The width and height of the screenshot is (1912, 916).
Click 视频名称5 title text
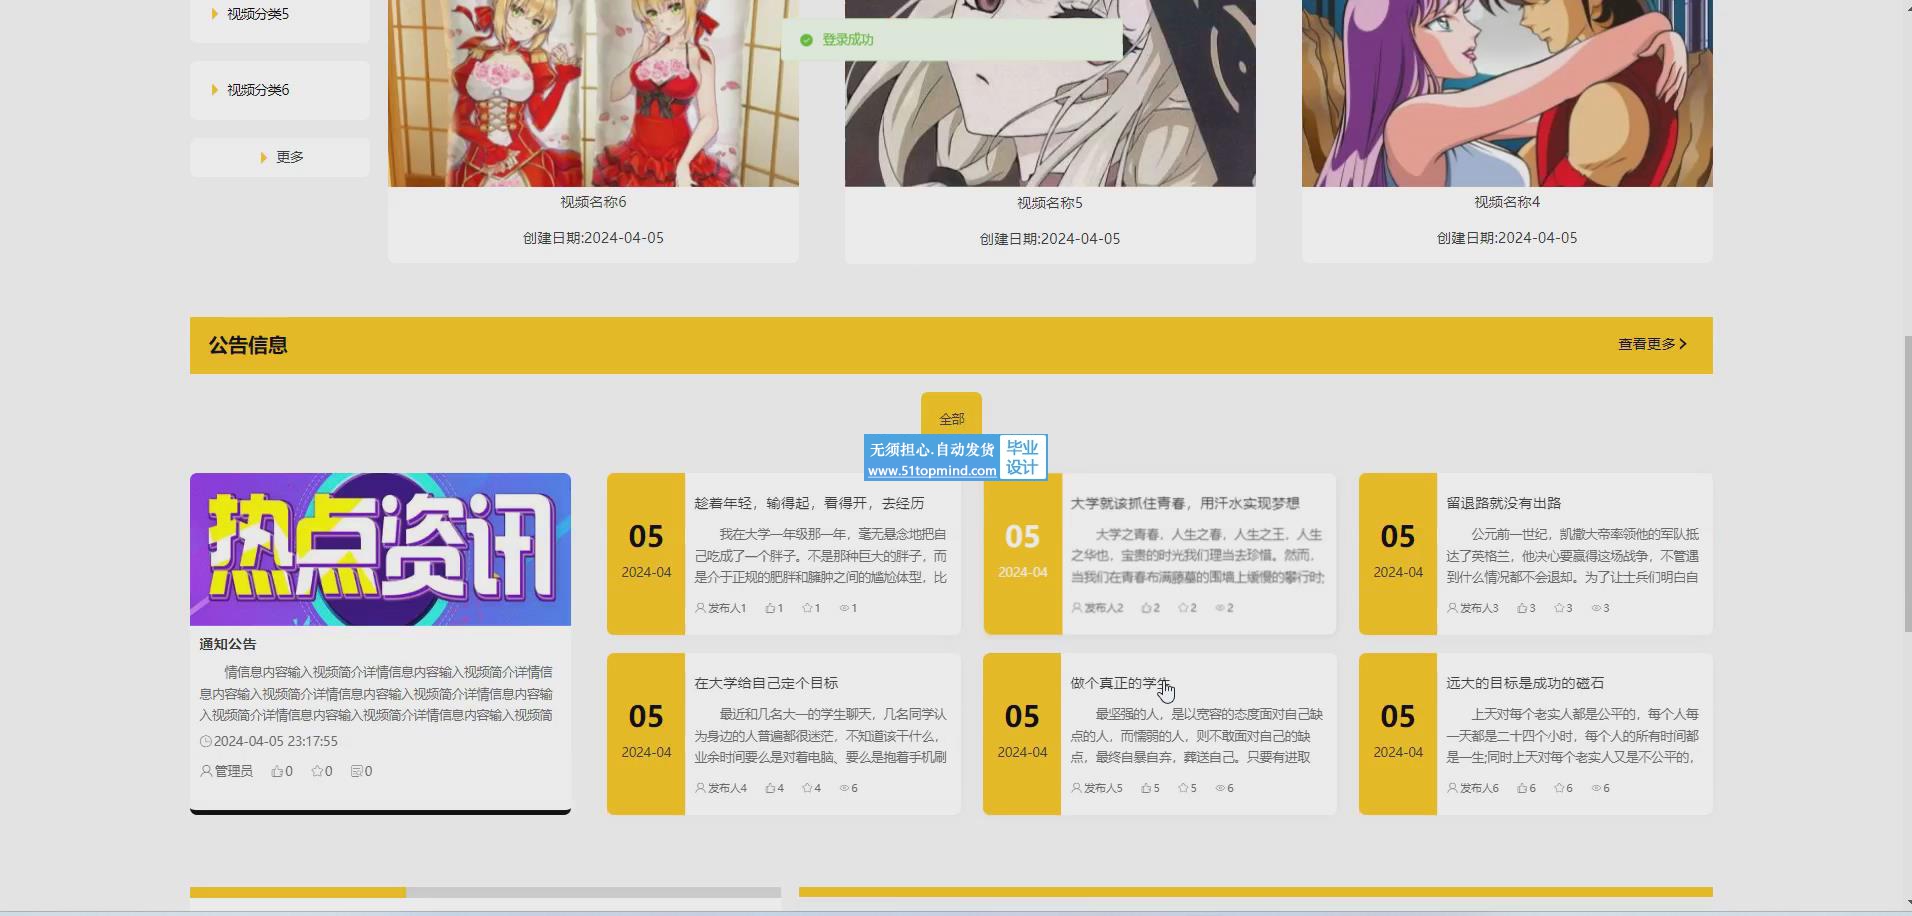pyautogui.click(x=1050, y=203)
